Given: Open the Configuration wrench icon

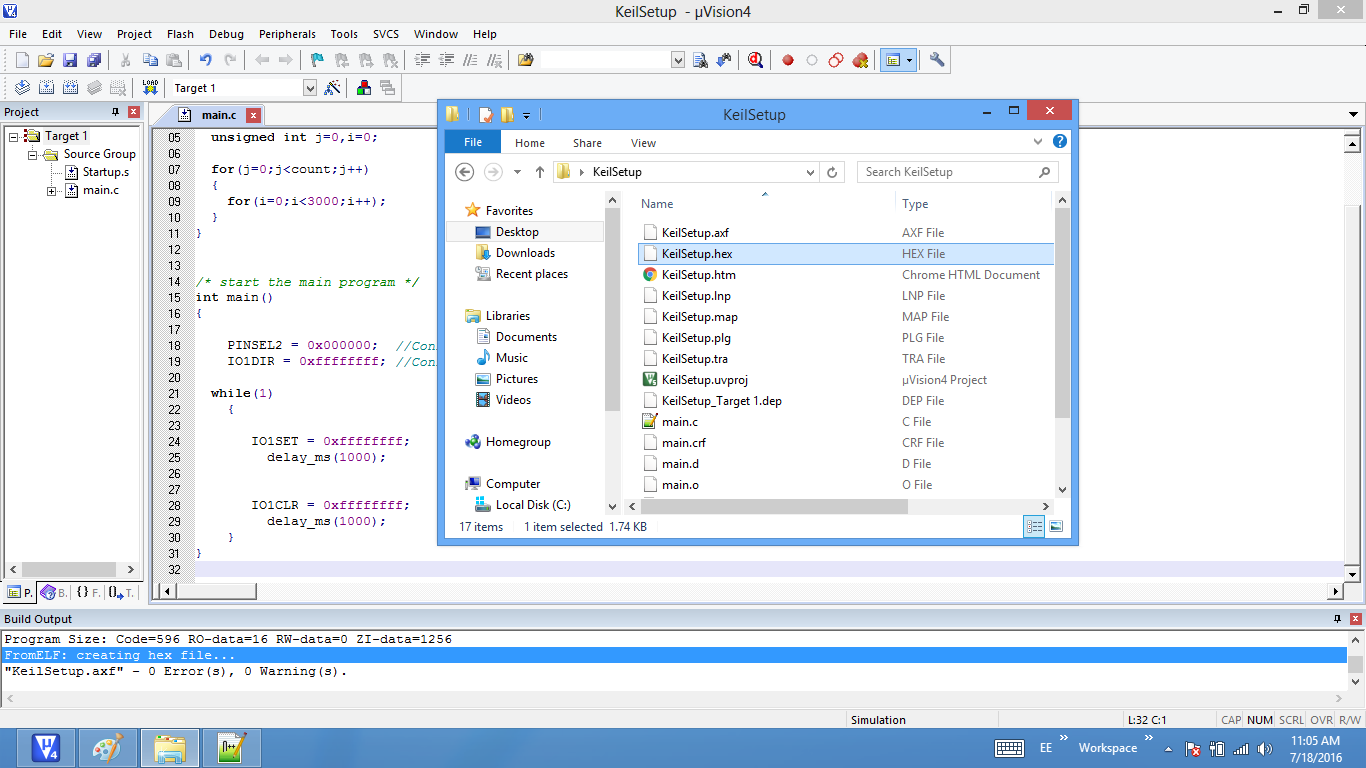Looking at the screenshot, I should coord(937,60).
